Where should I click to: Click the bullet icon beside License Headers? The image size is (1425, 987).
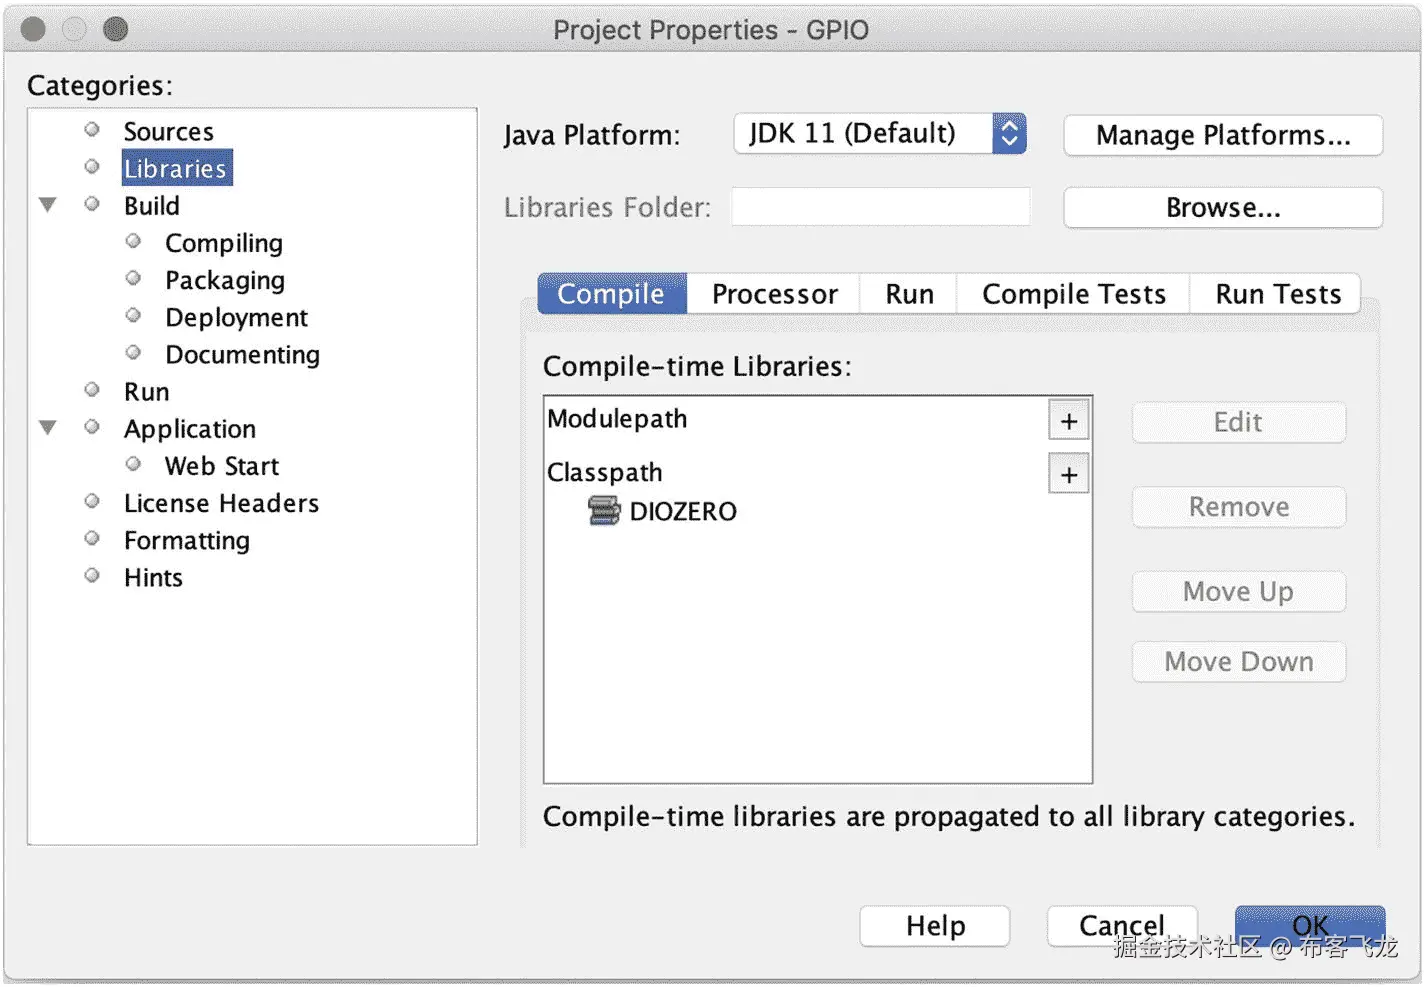point(92,502)
